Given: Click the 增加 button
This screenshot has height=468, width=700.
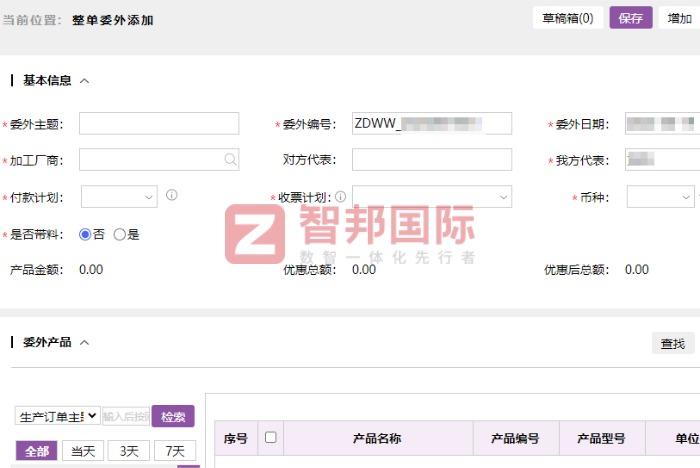Looking at the screenshot, I should pos(679,18).
